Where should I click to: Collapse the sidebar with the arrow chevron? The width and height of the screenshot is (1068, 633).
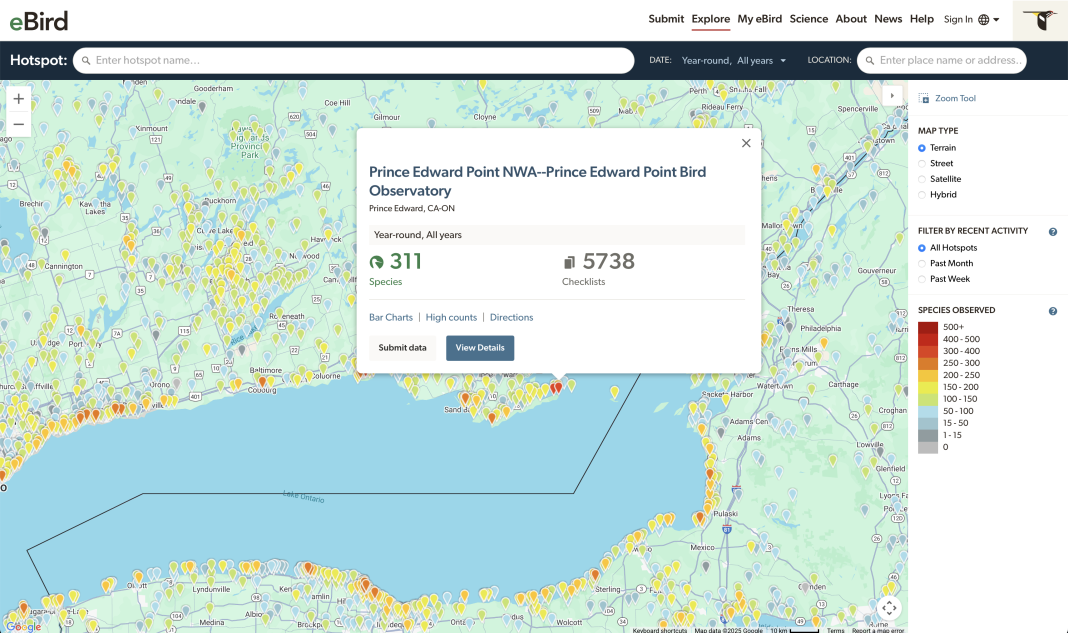891,95
